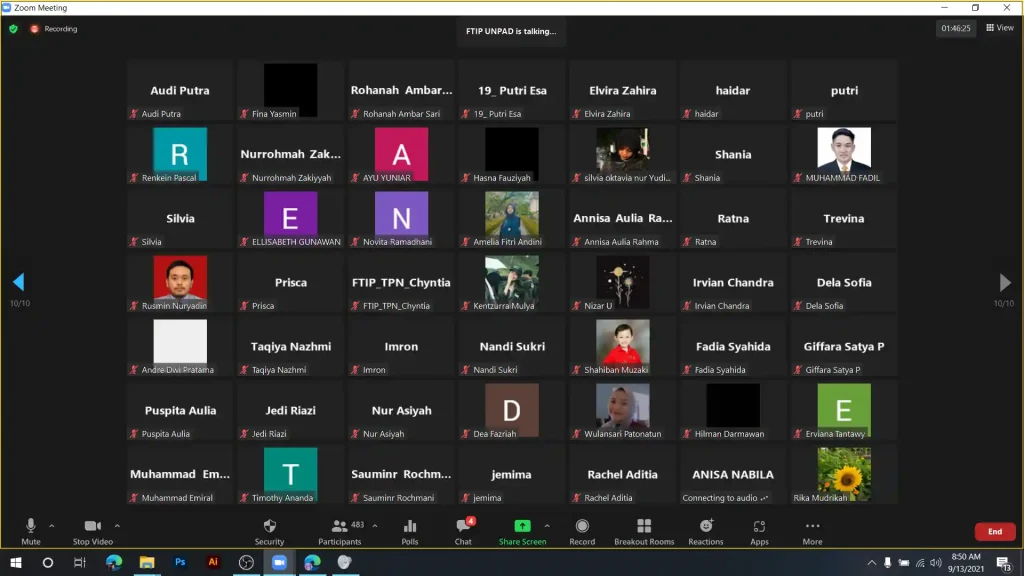Image resolution: width=1024 pixels, height=576 pixels.
Task: Go to next gallery page with right arrow
Action: pos(1004,282)
